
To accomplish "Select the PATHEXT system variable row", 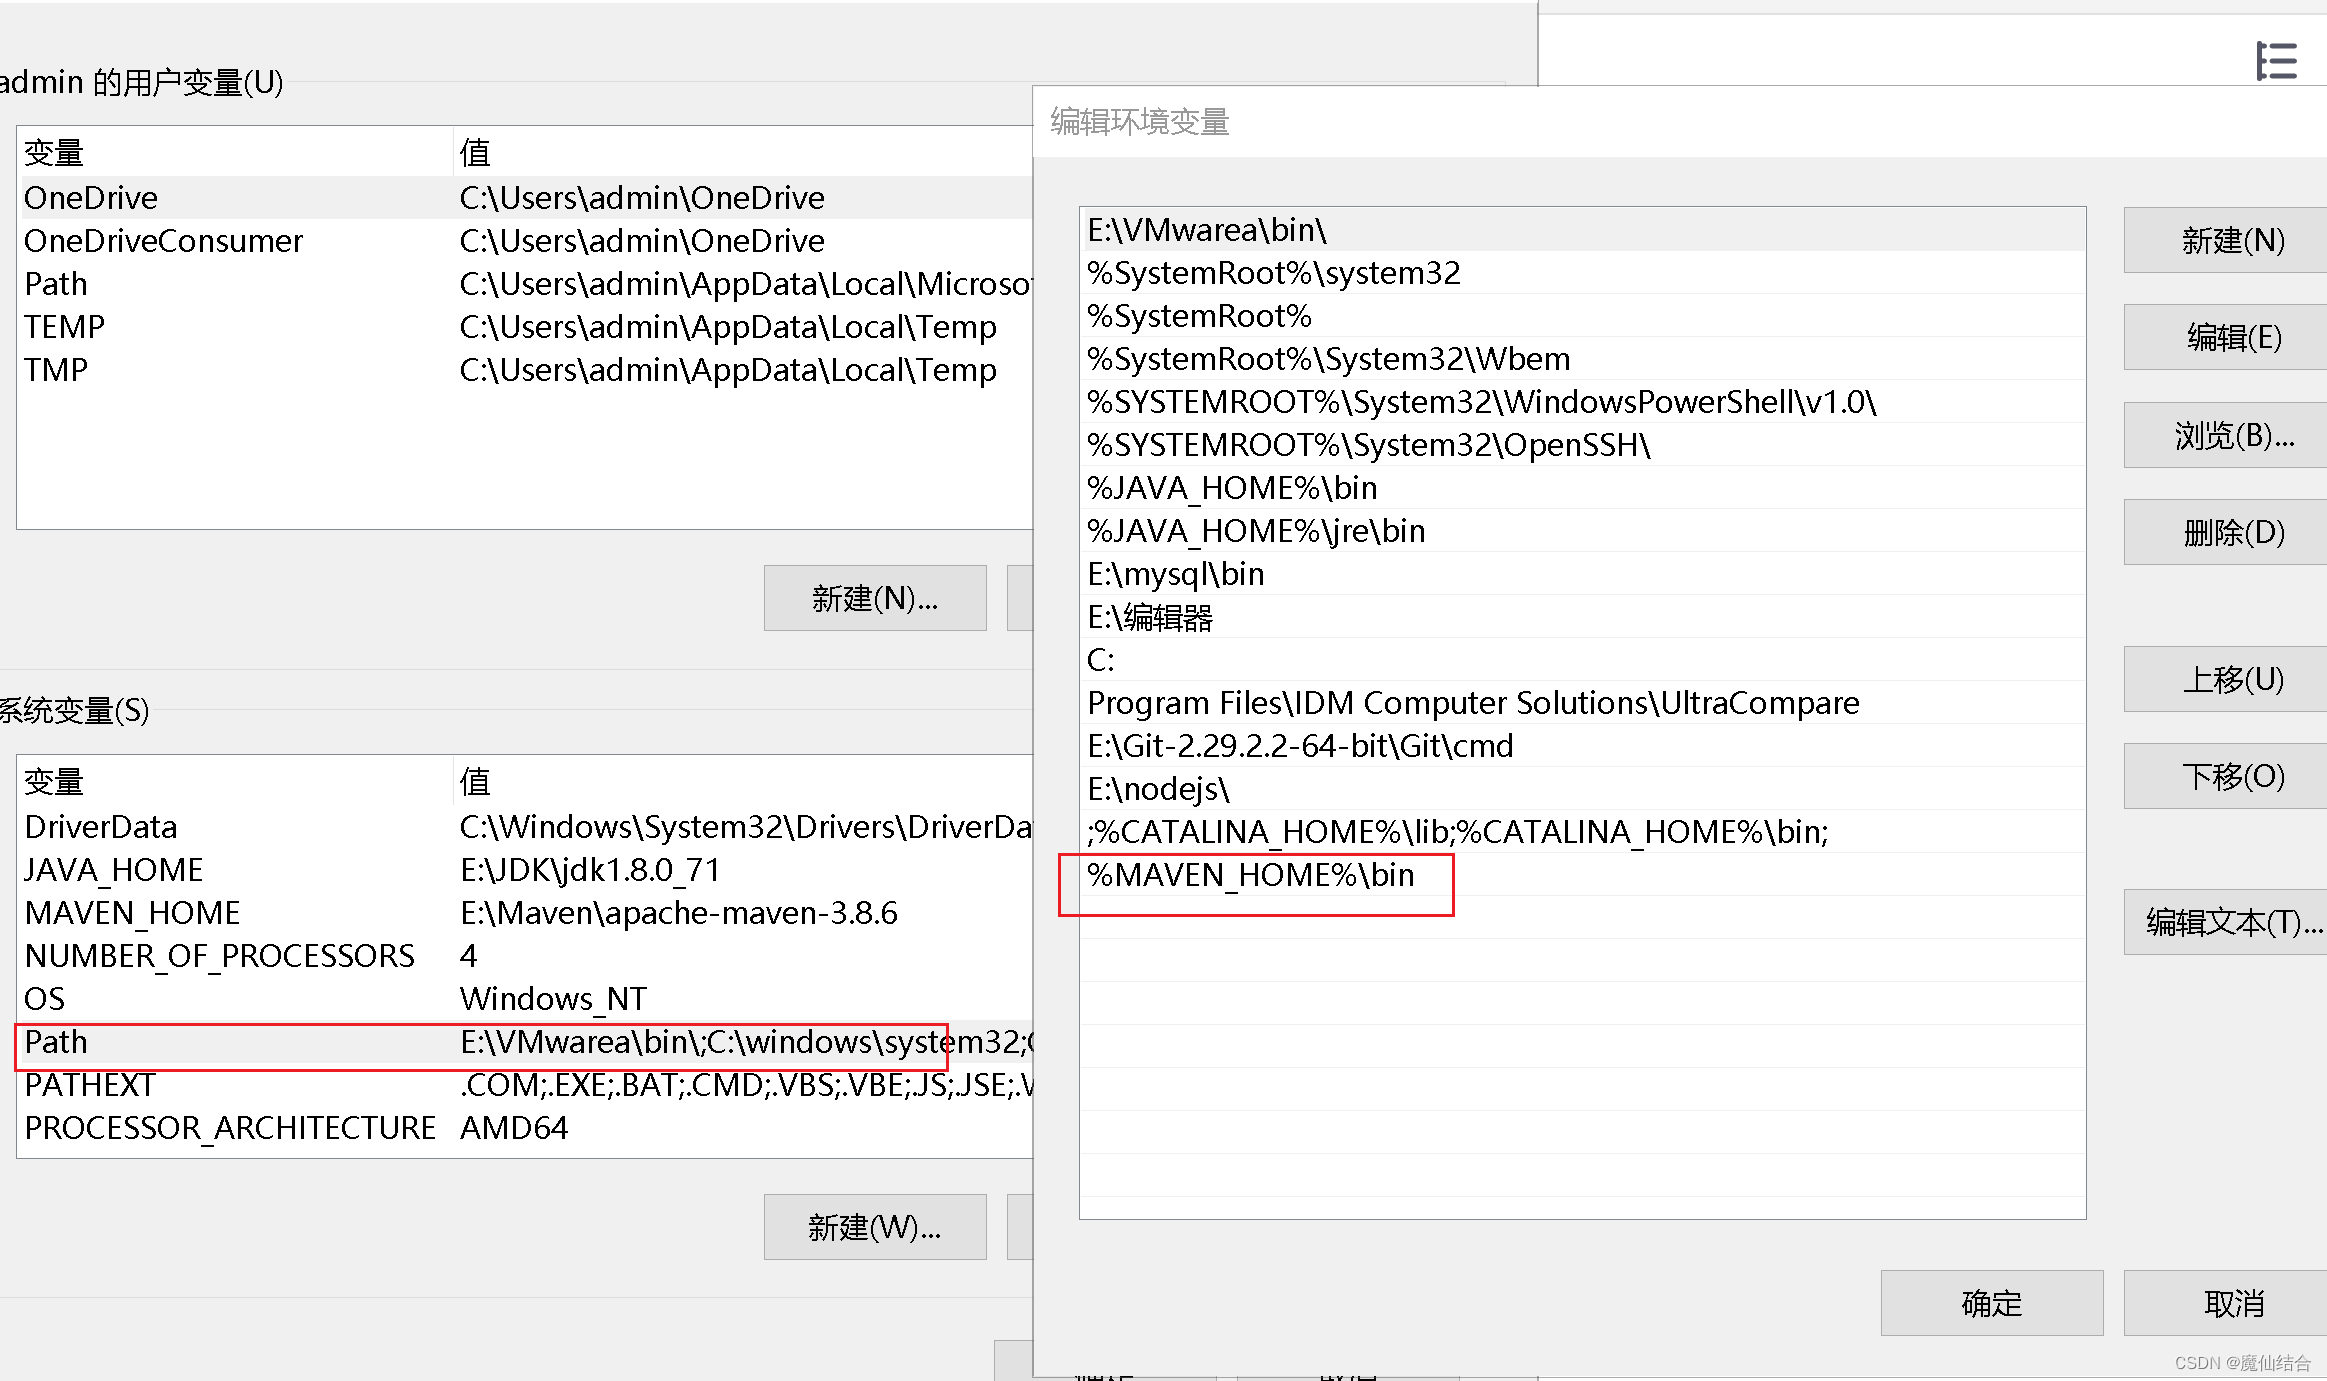I will [x=525, y=1085].
